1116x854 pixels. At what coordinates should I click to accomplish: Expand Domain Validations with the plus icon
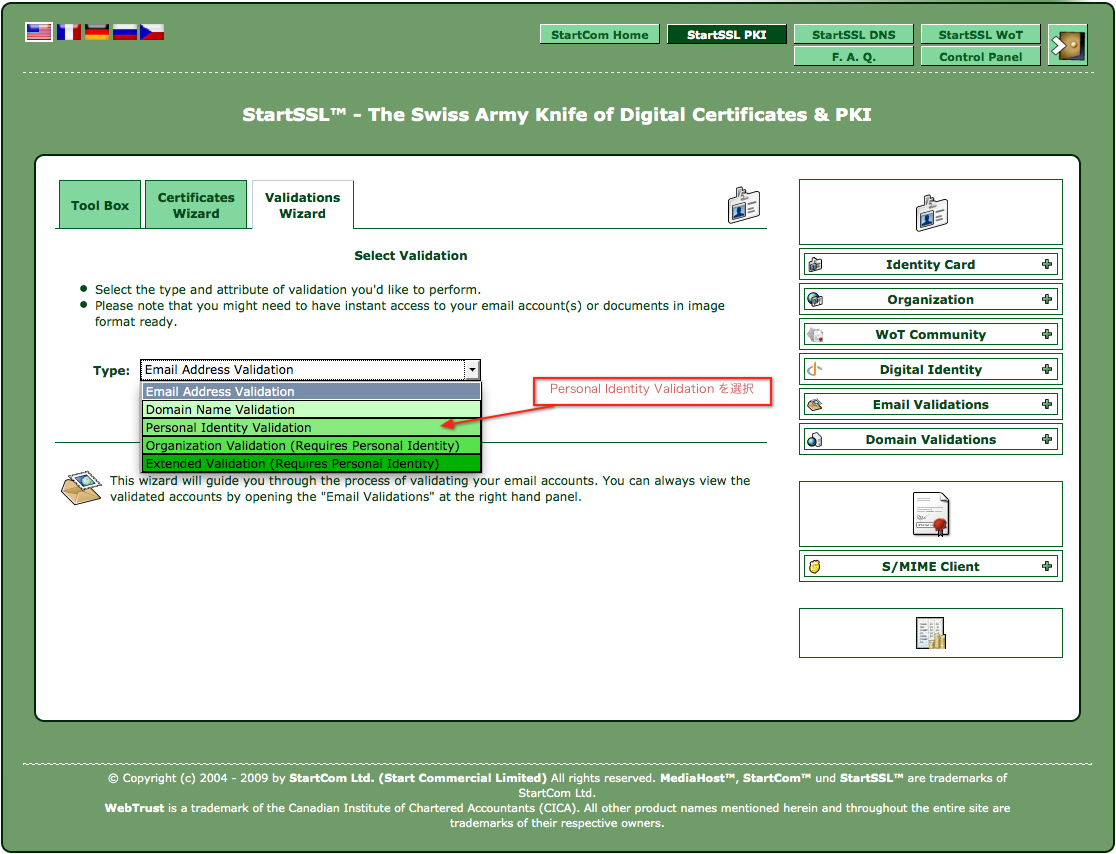[1047, 438]
